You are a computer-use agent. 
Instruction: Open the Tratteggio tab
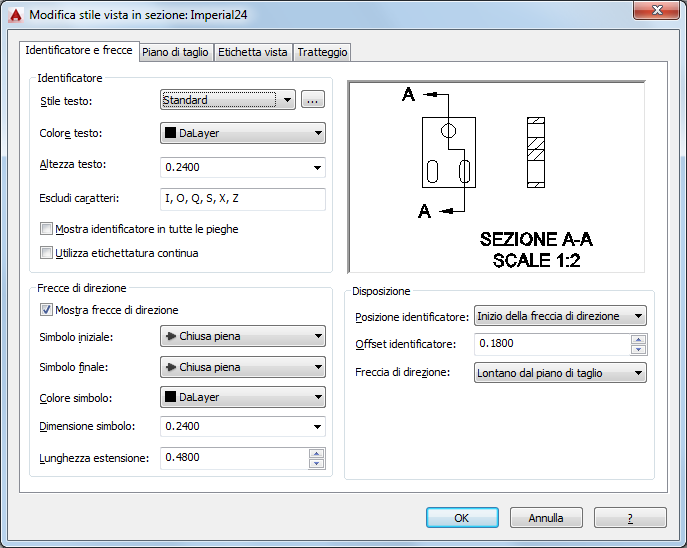[x=322, y=52]
